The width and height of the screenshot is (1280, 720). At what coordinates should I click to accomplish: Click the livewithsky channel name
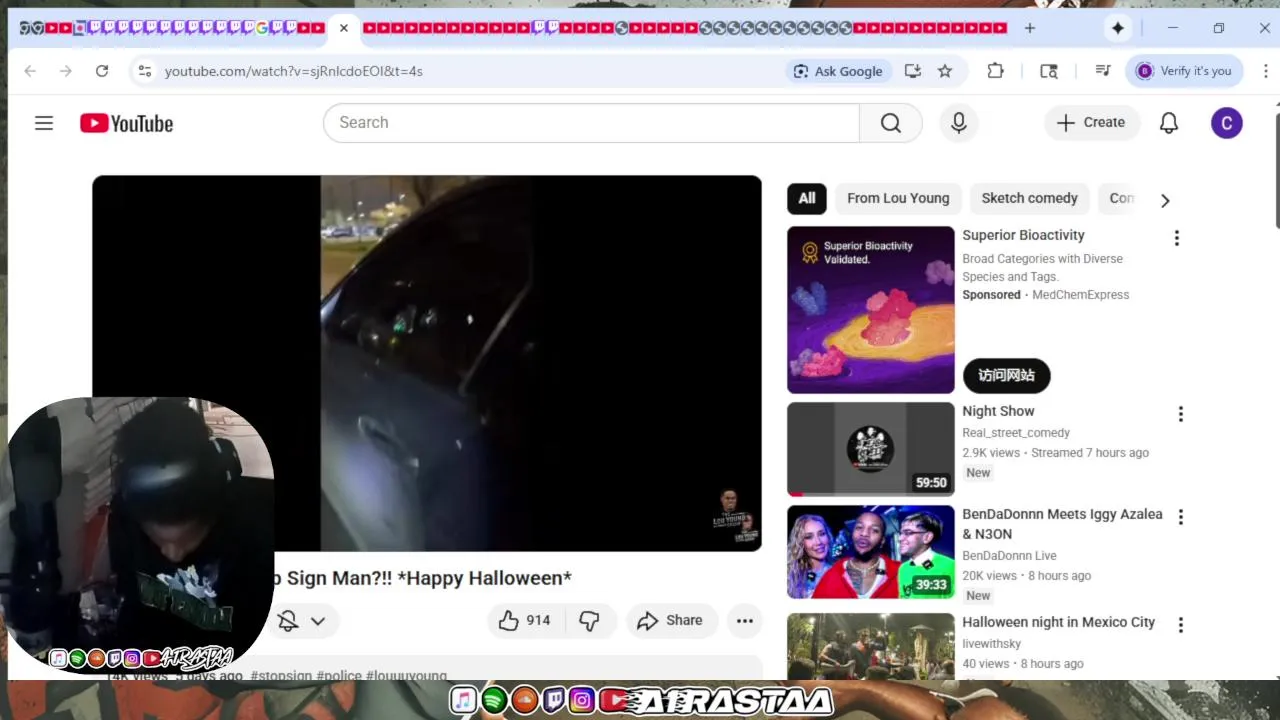[x=992, y=644]
